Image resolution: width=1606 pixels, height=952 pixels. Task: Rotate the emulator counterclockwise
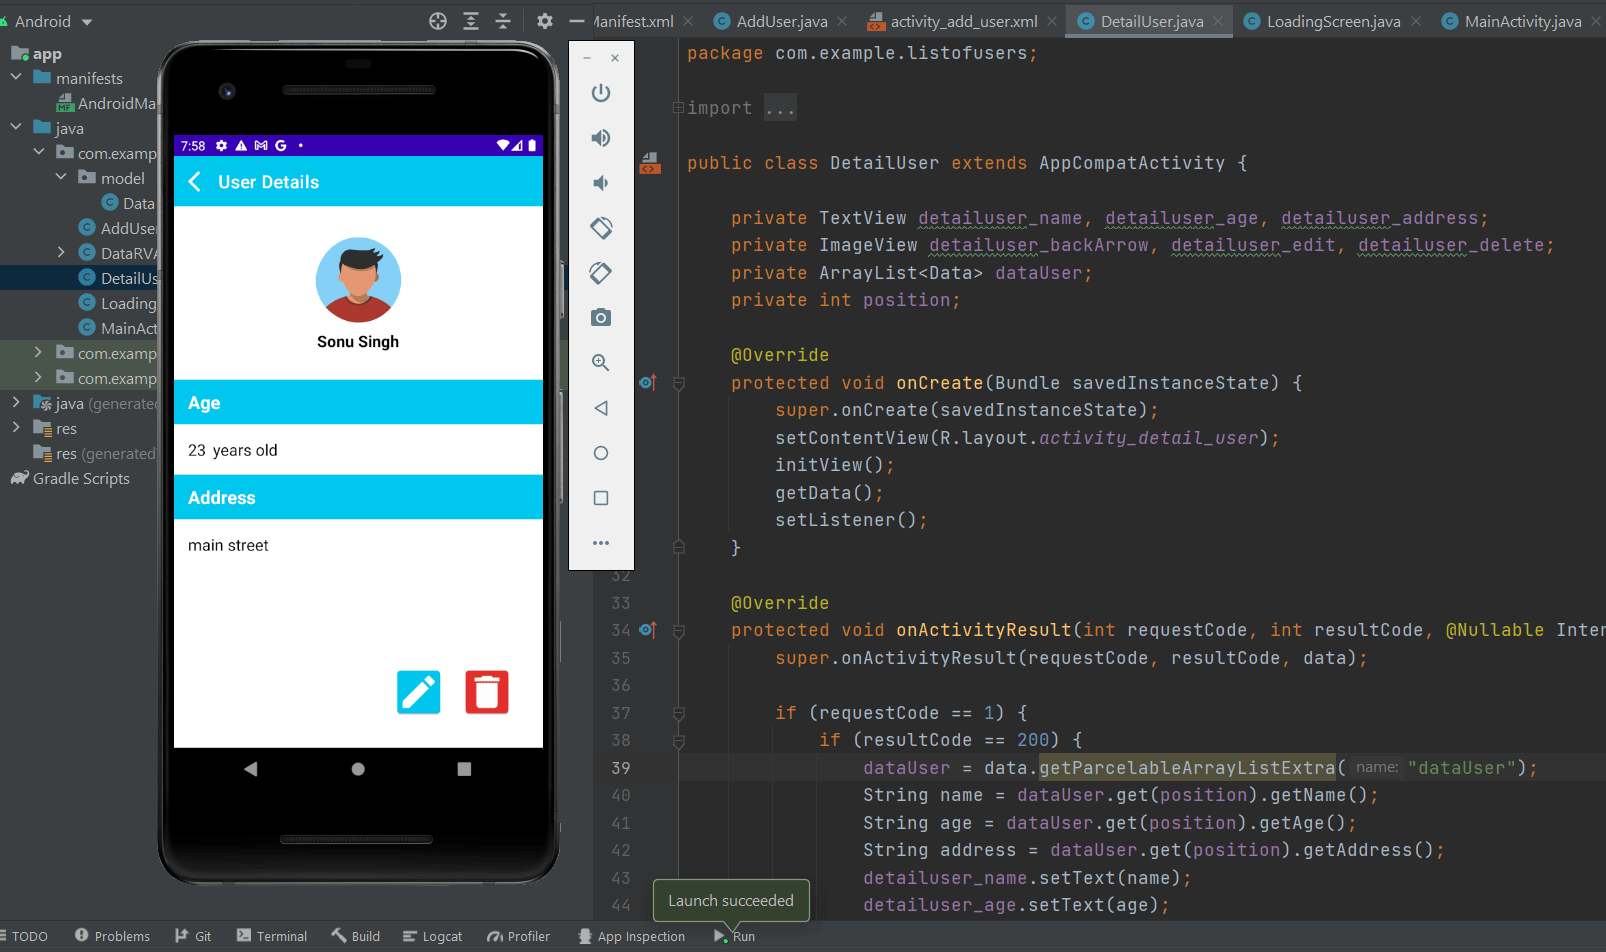(601, 228)
